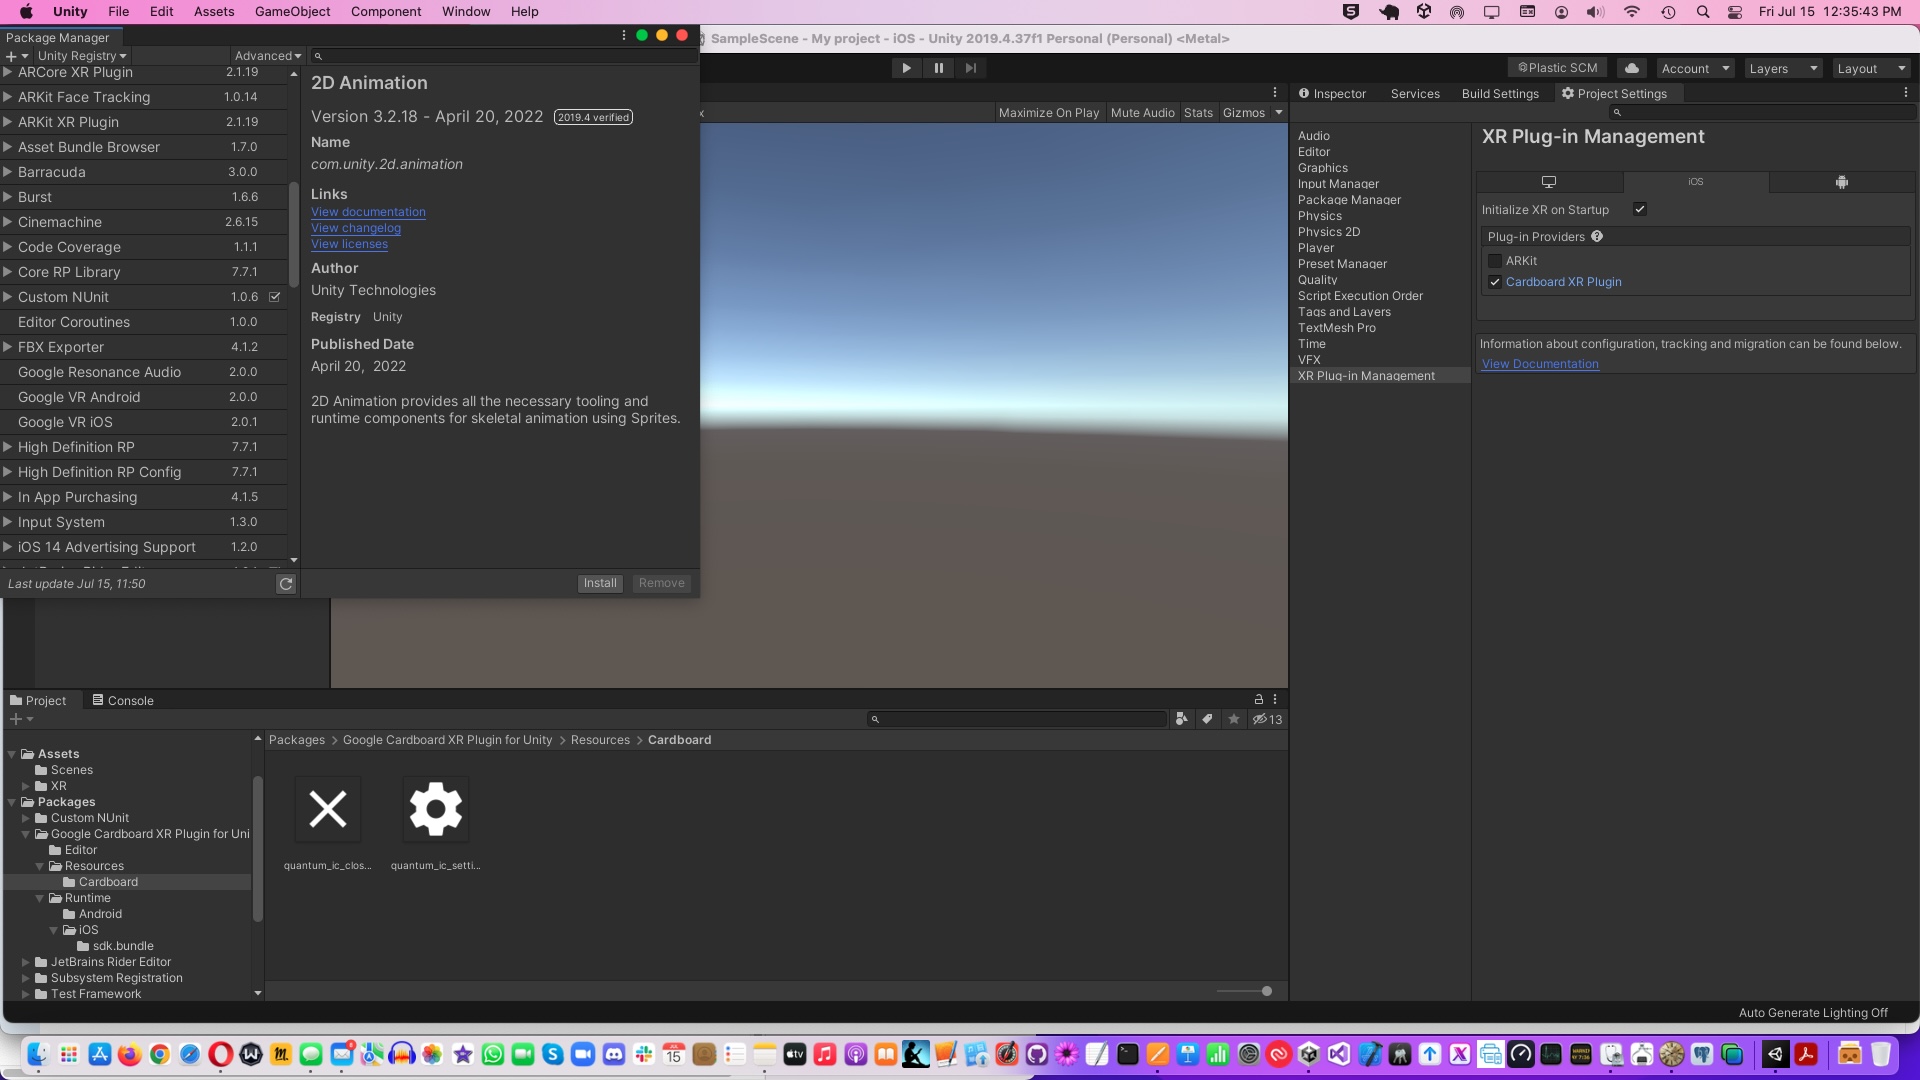Refresh the Package Manager list

click(286, 584)
